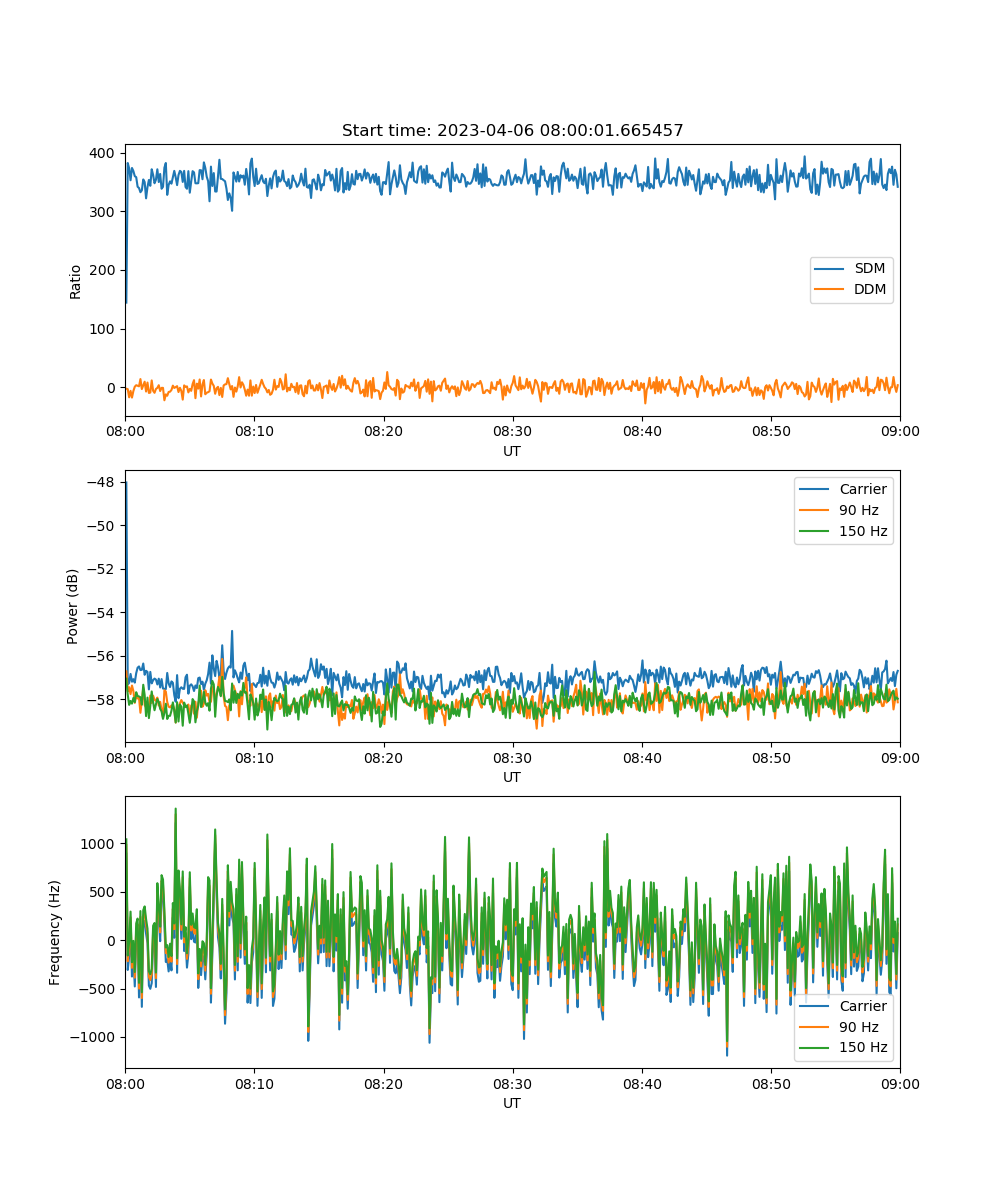Click the −52 tick on Power axis

(x=103, y=569)
